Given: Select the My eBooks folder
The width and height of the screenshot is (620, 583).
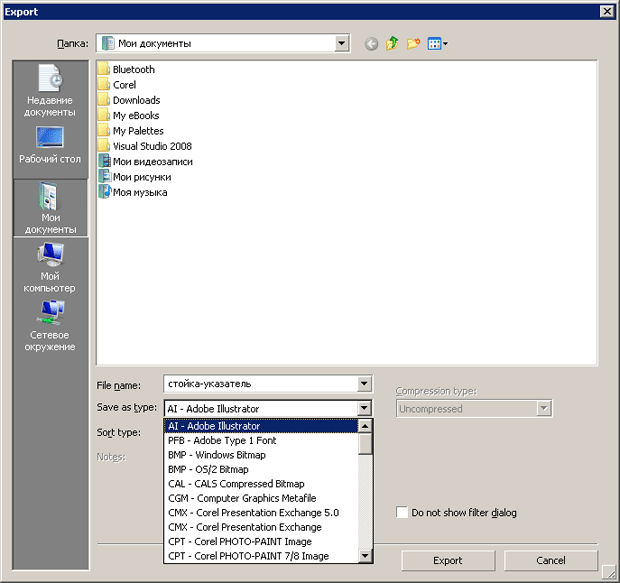Looking at the screenshot, I should pyautogui.click(x=129, y=115).
